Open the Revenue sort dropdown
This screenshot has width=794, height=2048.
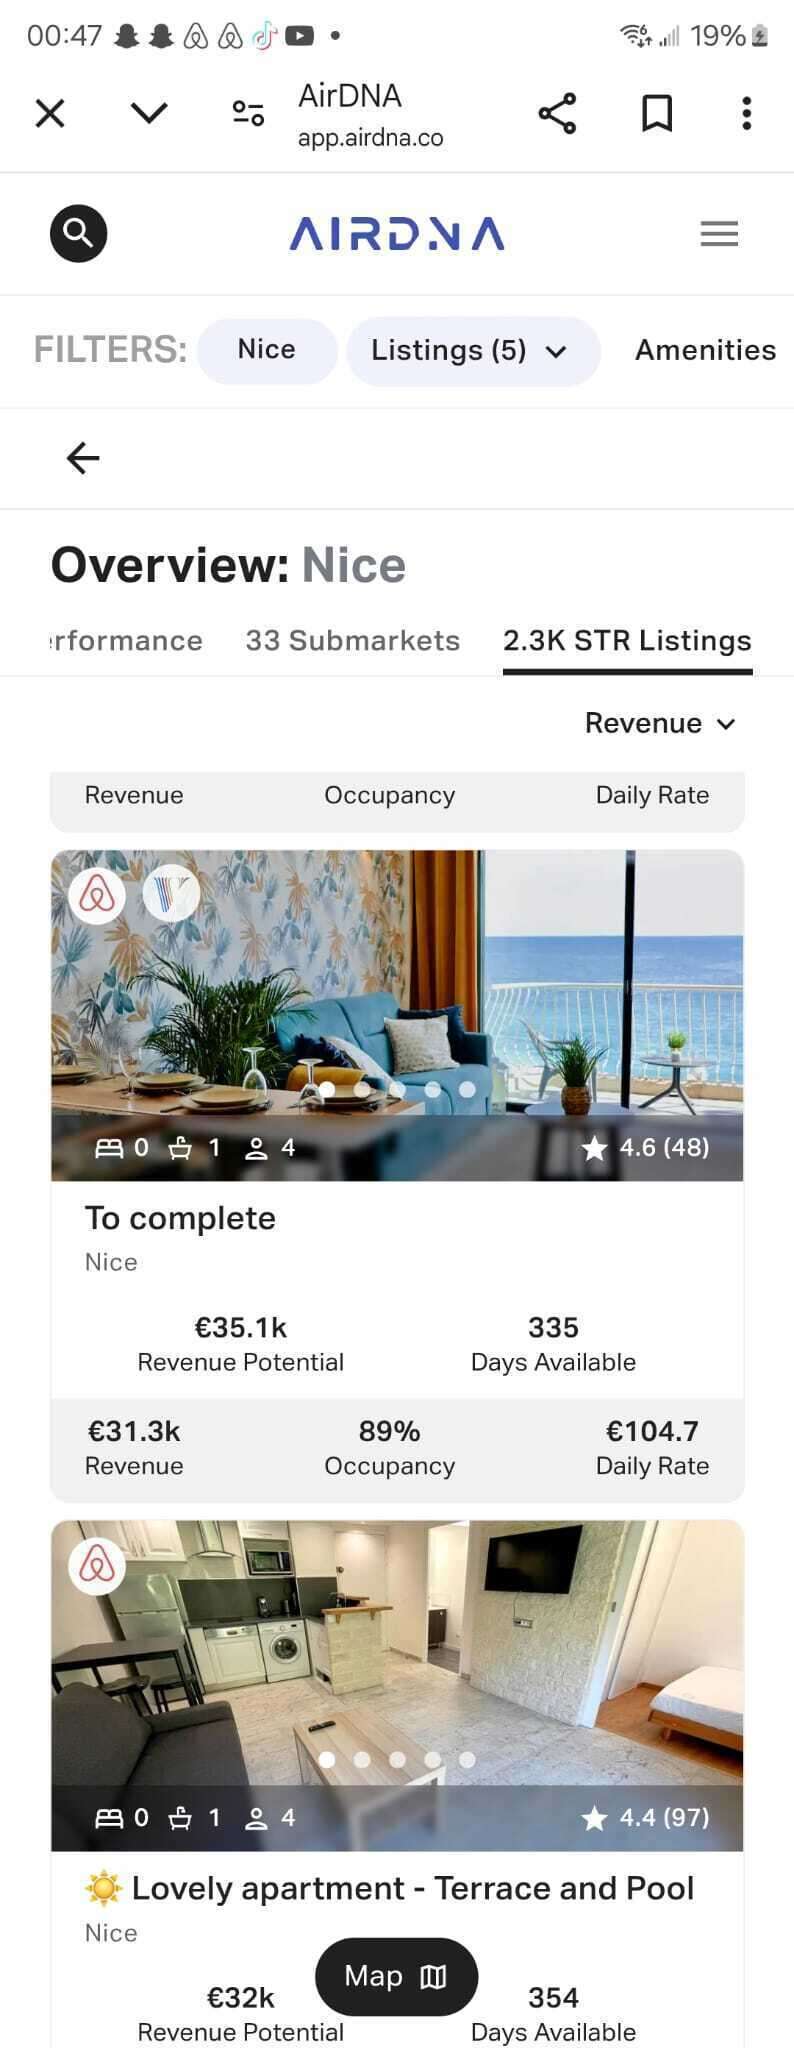pos(660,723)
